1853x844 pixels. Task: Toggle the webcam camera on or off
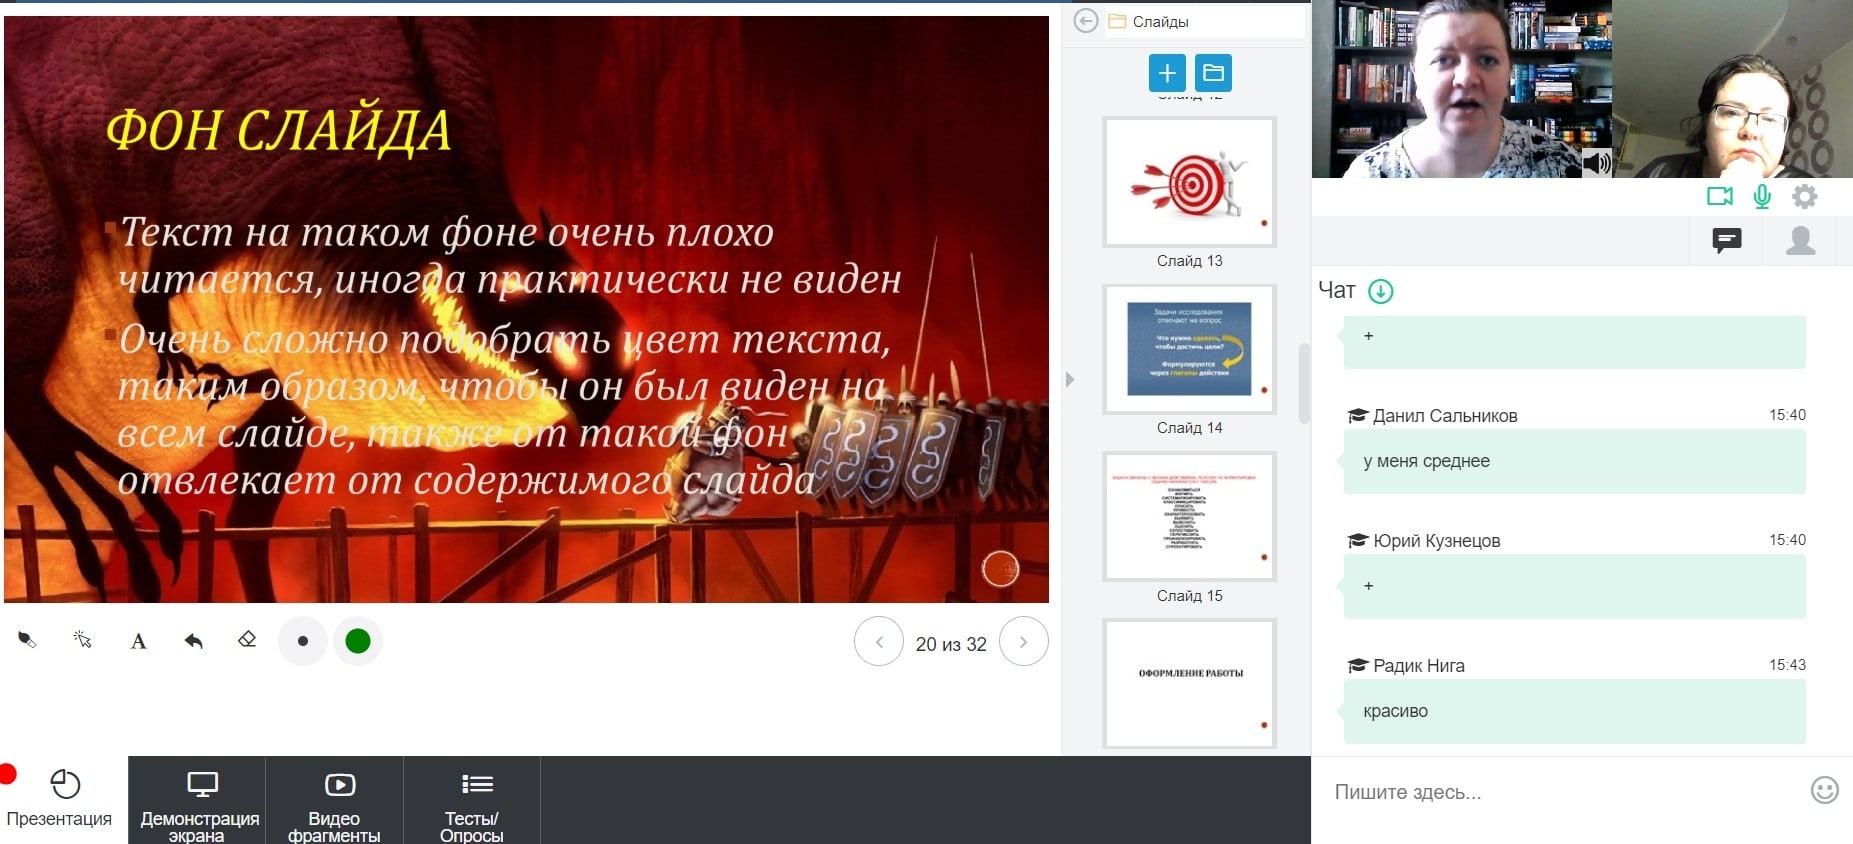click(1719, 197)
